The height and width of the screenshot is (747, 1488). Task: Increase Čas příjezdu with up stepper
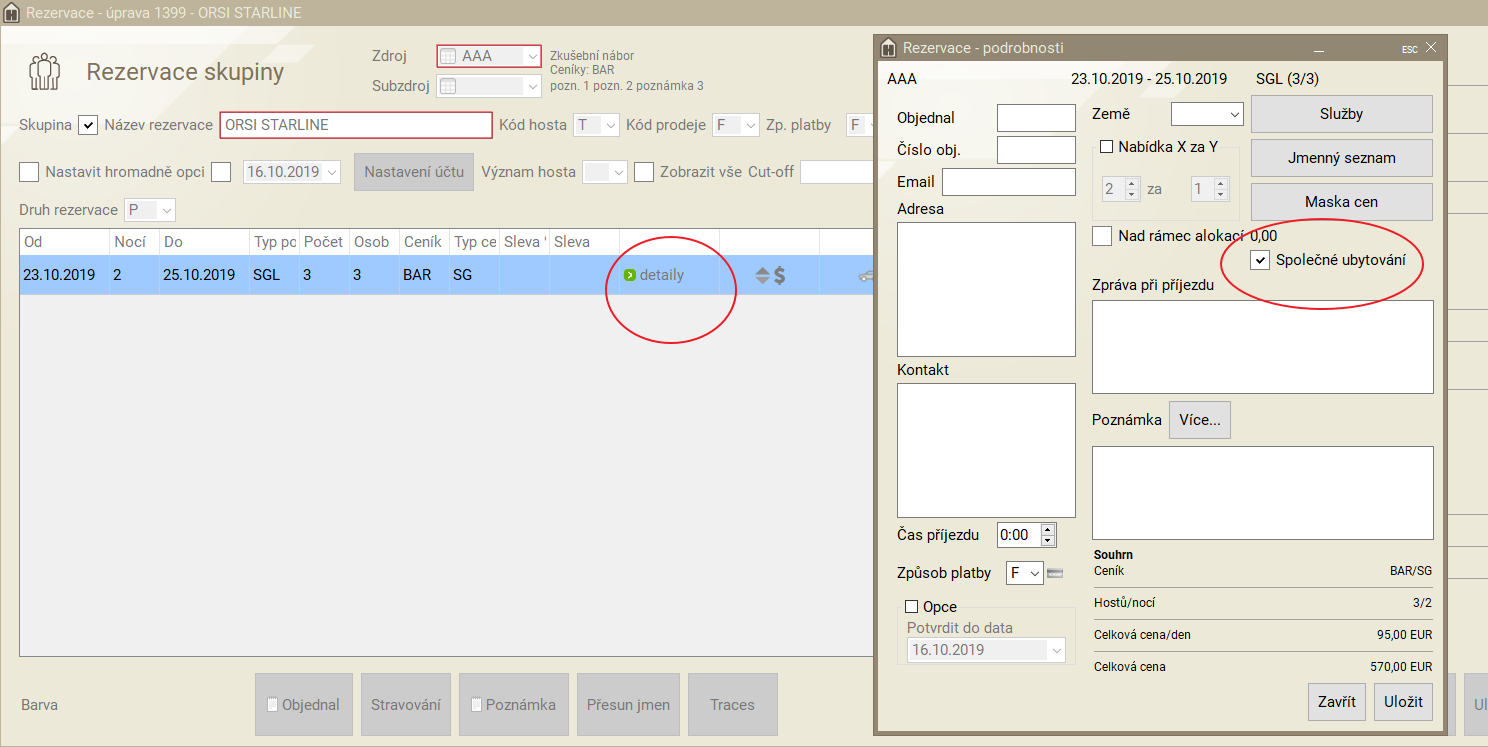click(x=1047, y=529)
